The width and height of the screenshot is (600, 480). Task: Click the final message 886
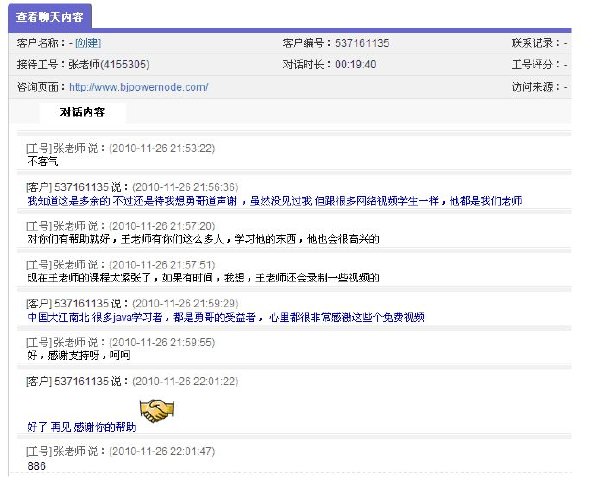point(36,466)
